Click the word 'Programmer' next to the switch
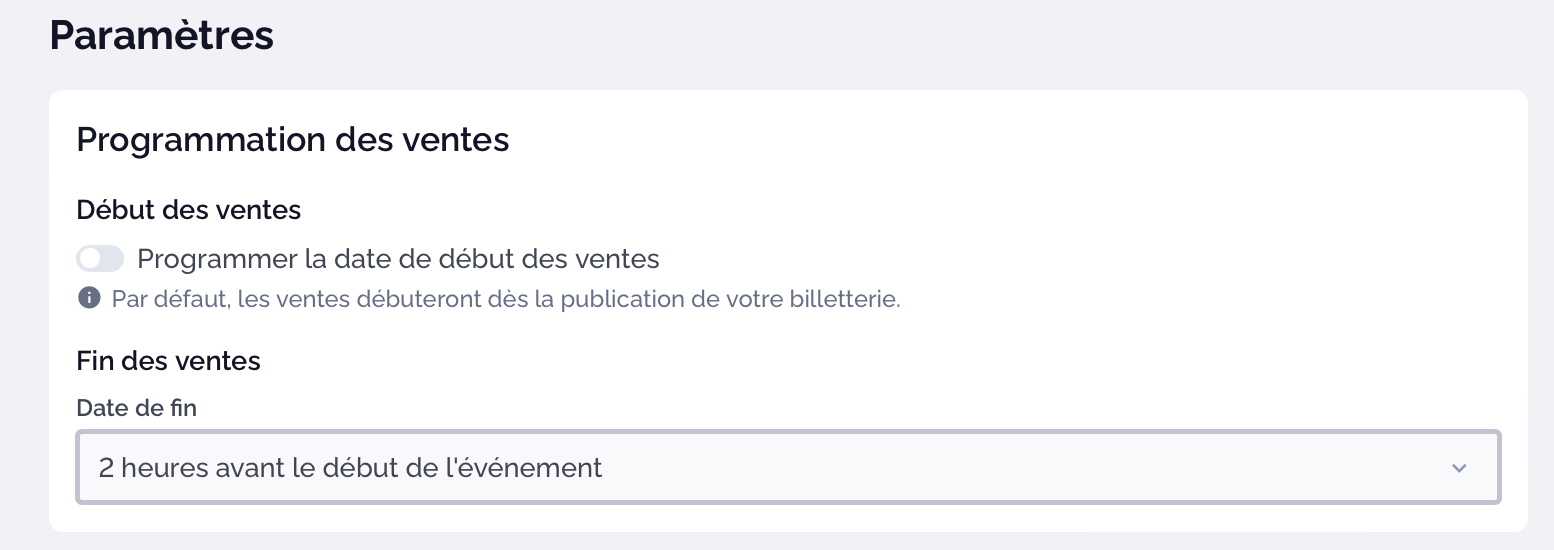This screenshot has height=550, width=1554. pyautogui.click(x=217, y=260)
